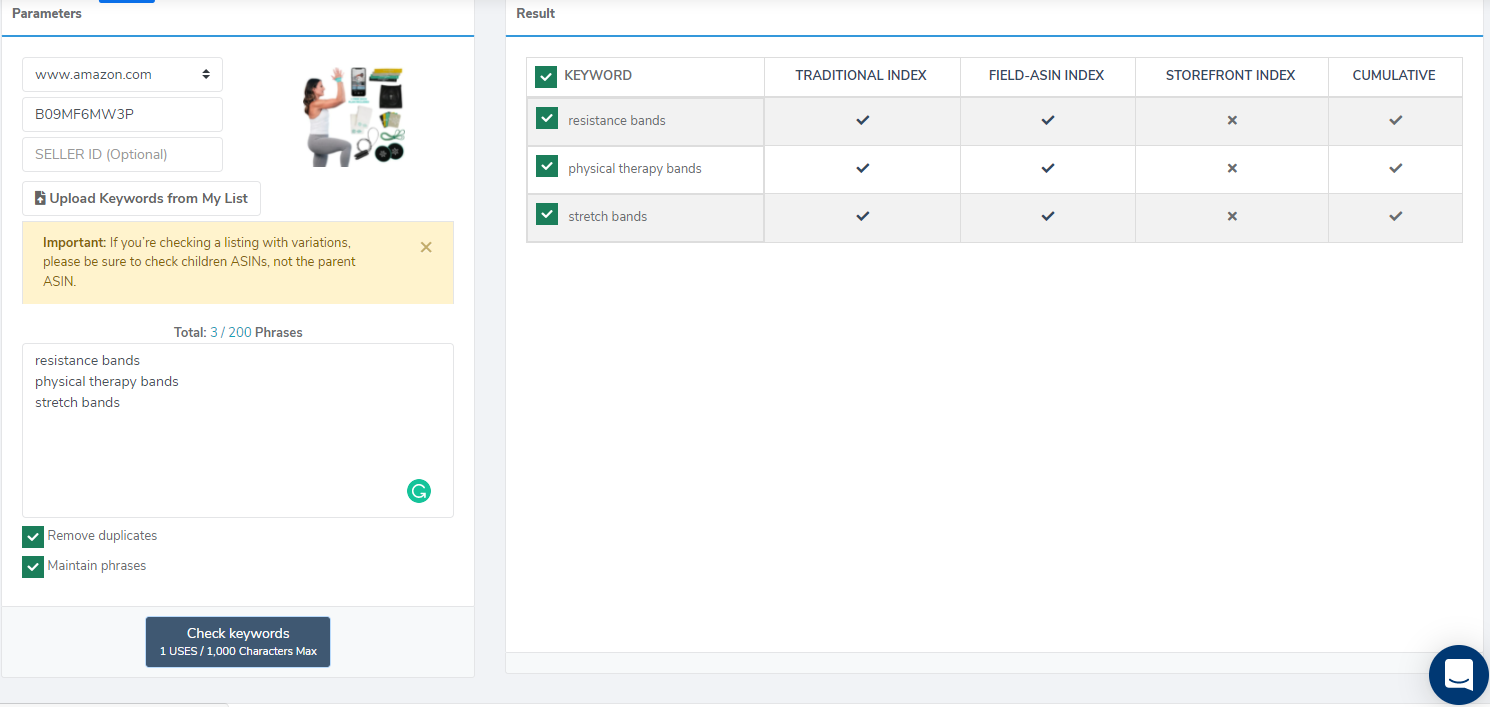The image size is (1490, 707).
Task: Click the ASIN field containing B09MF6MW3P
Action: (122, 114)
